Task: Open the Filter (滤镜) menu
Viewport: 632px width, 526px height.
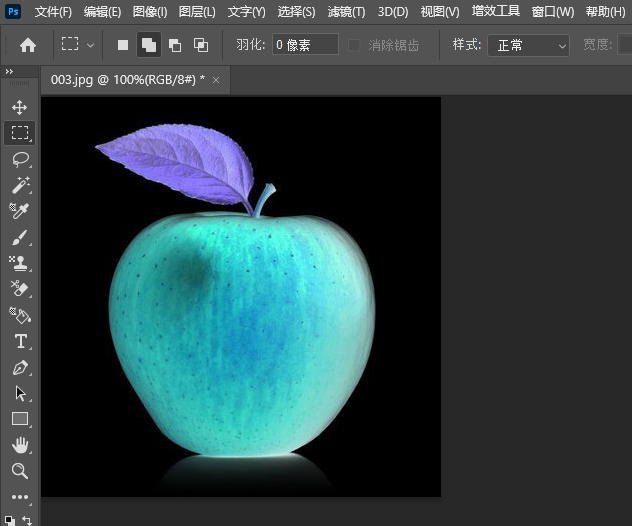Action: pos(347,12)
